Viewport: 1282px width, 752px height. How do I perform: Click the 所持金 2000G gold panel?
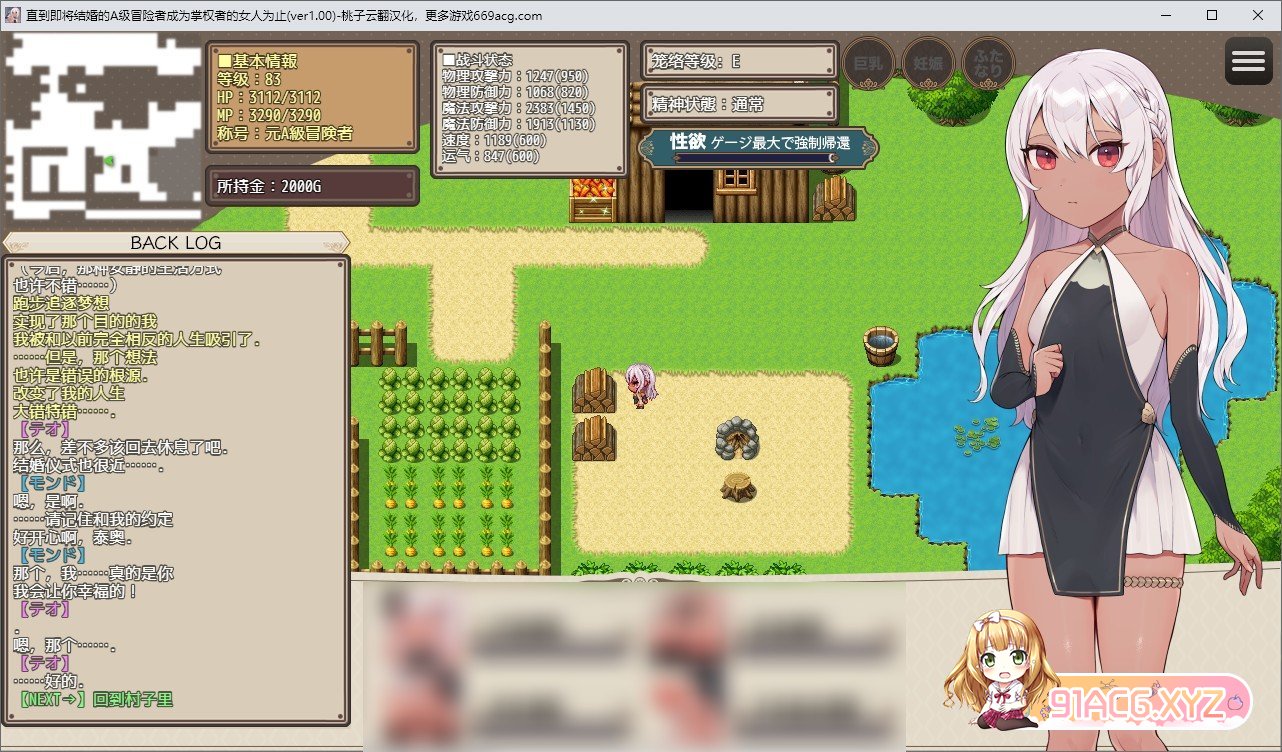(312, 186)
